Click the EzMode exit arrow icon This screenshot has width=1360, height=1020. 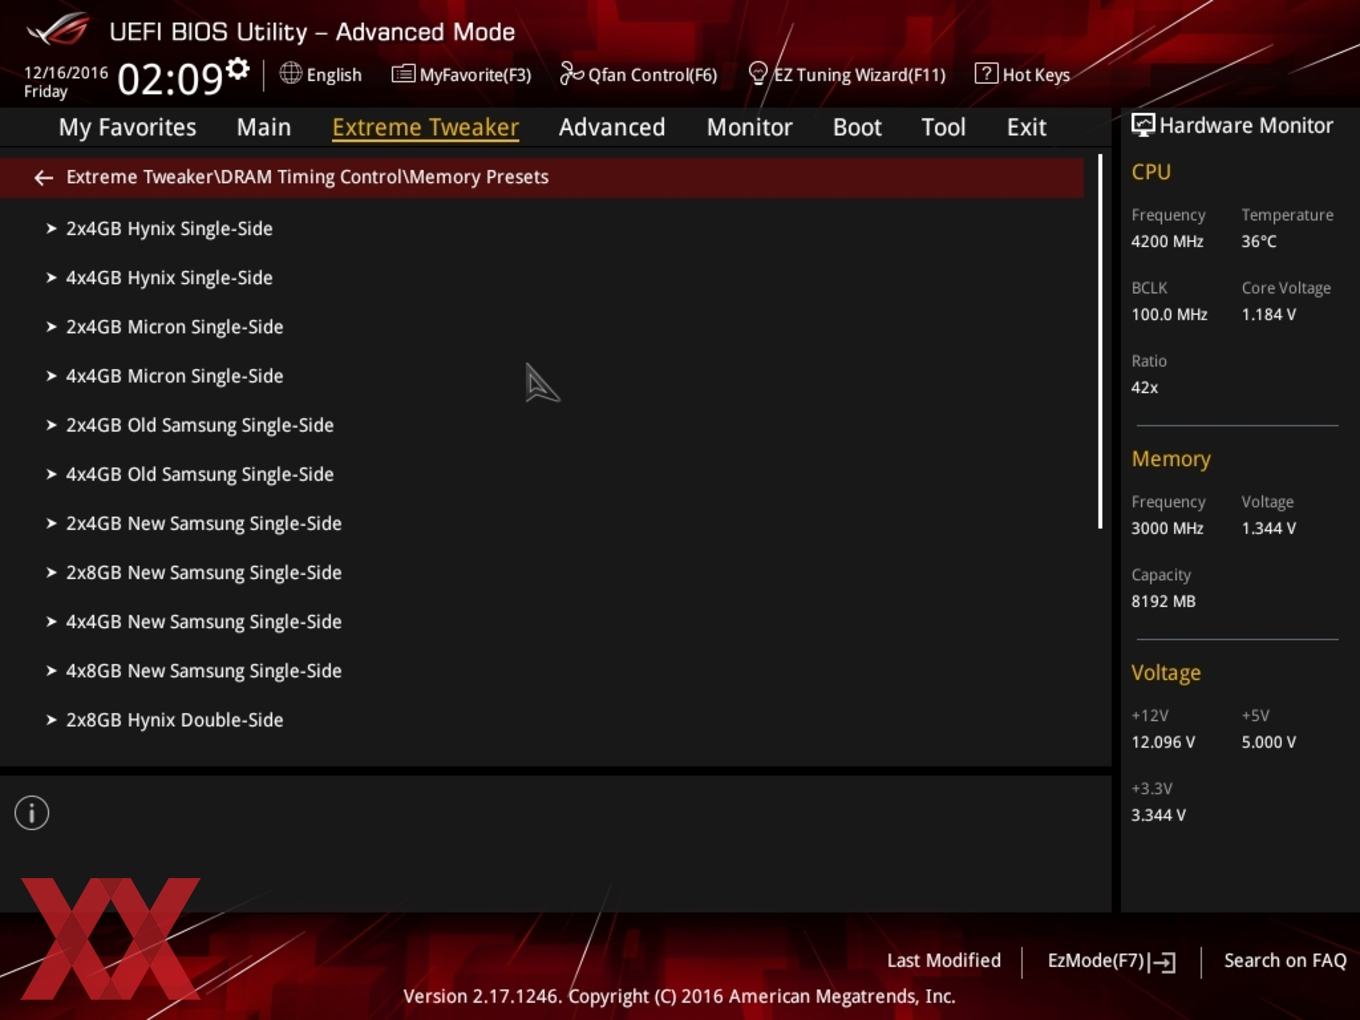click(1162, 962)
